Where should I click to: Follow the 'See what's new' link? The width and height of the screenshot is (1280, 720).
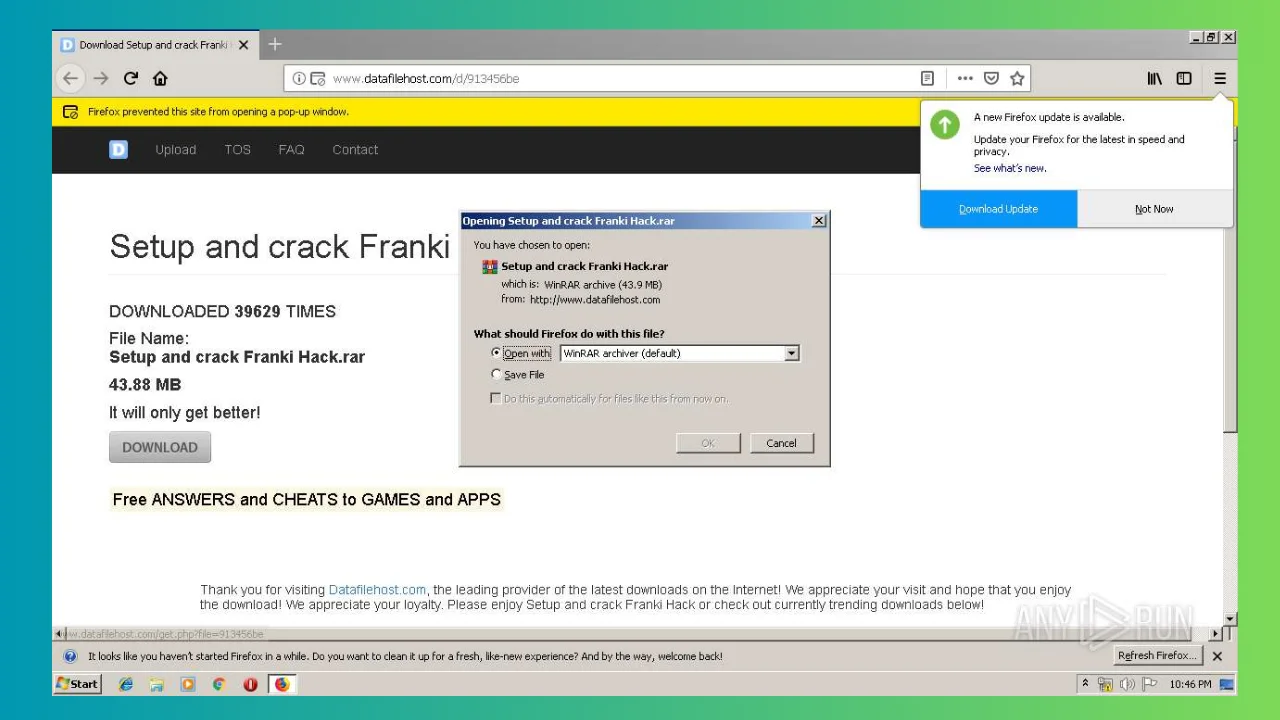coord(1010,168)
